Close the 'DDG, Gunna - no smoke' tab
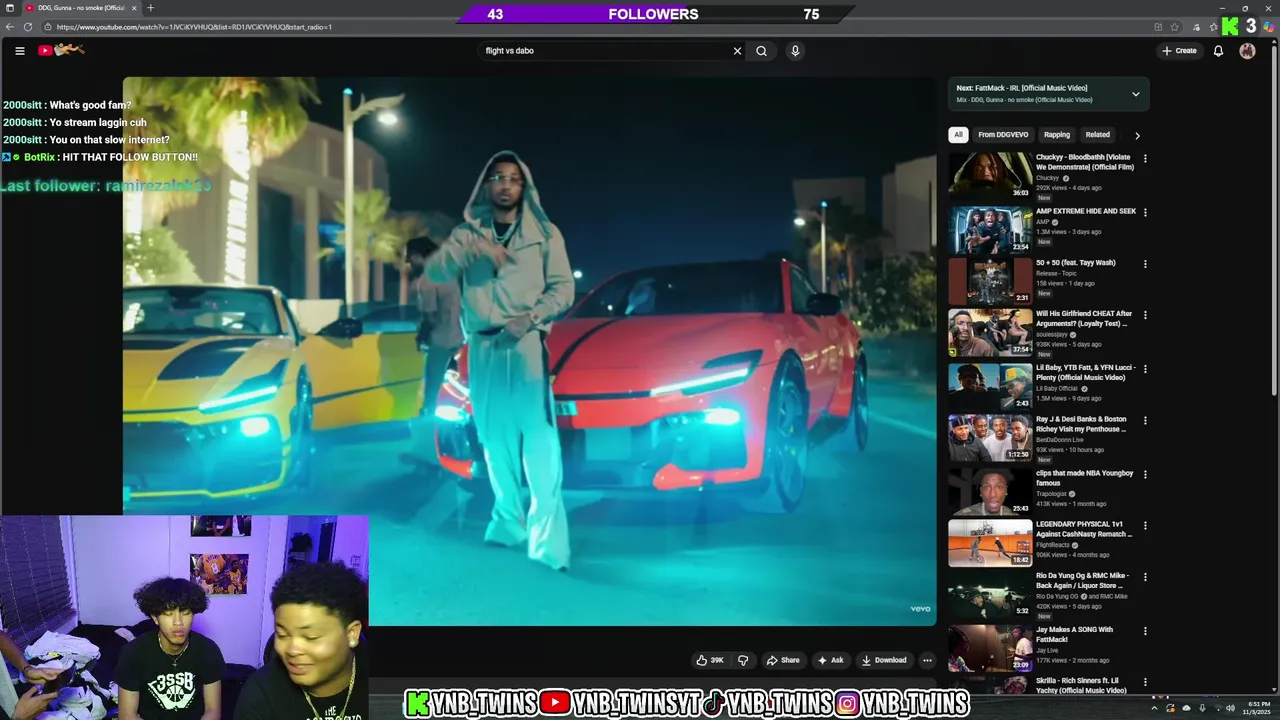This screenshot has width=1280, height=720. coord(134,8)
